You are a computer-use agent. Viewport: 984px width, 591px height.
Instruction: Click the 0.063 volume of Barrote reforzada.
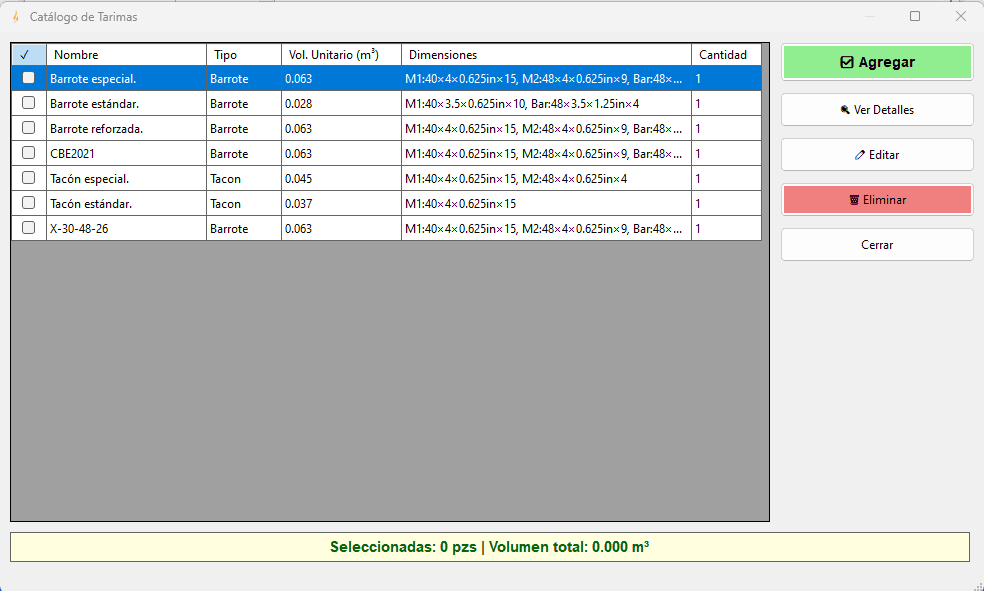point(341,129)
